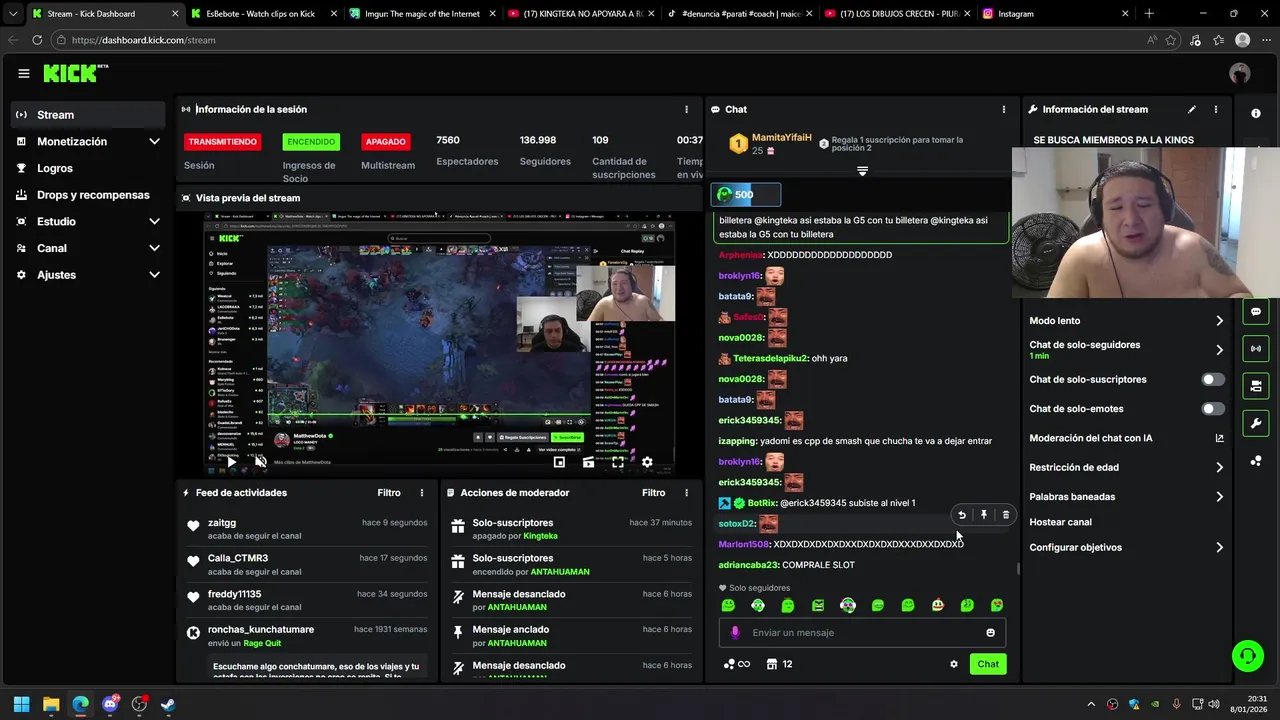This screenshot has height=720, width=1280.
Task: Play the stream preview video
Action: click(232, 462)
